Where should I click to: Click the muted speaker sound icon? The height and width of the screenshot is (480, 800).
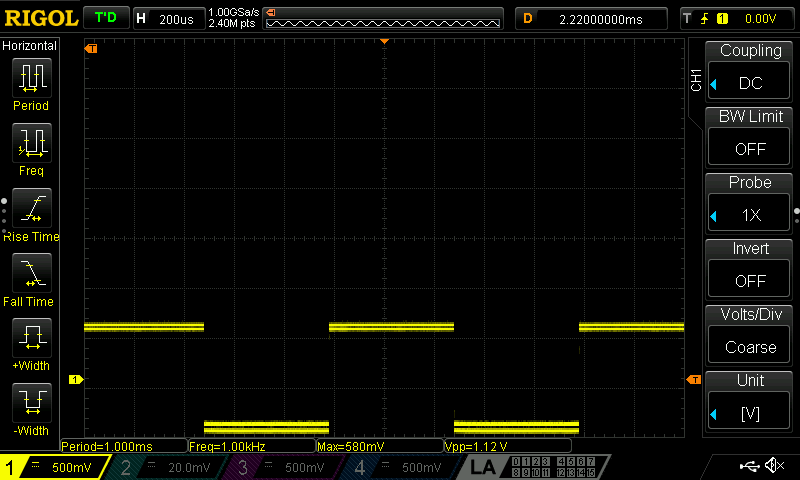774,465
